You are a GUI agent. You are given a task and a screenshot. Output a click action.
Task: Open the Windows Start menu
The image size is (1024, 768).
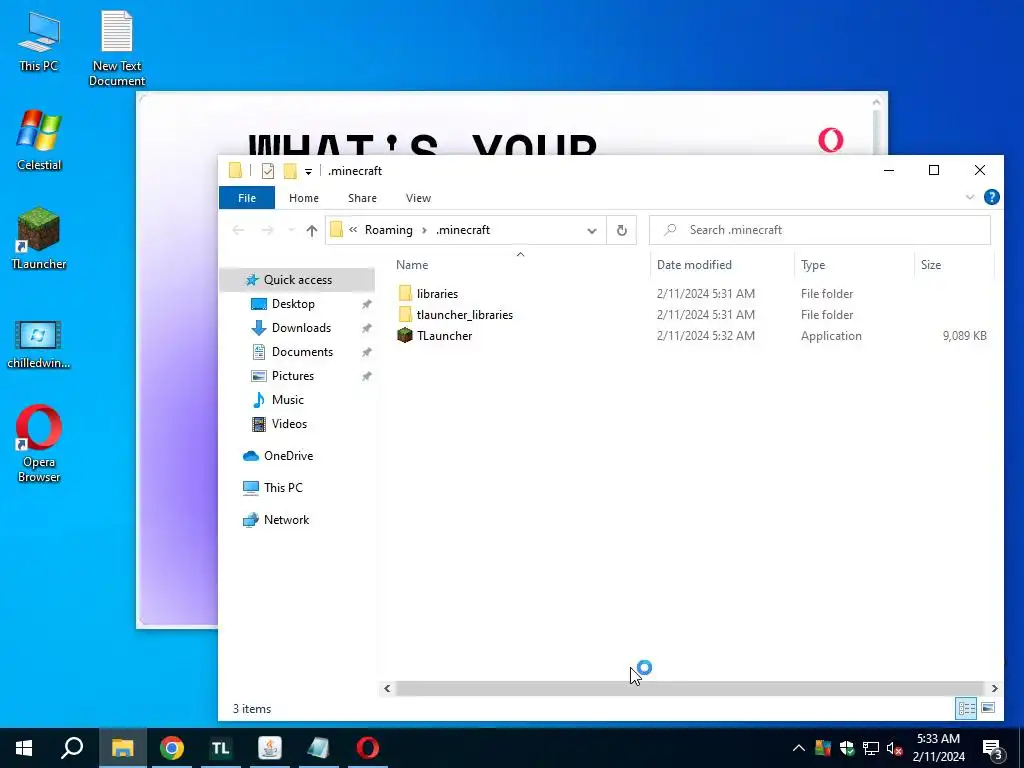(x=24, y=748)
